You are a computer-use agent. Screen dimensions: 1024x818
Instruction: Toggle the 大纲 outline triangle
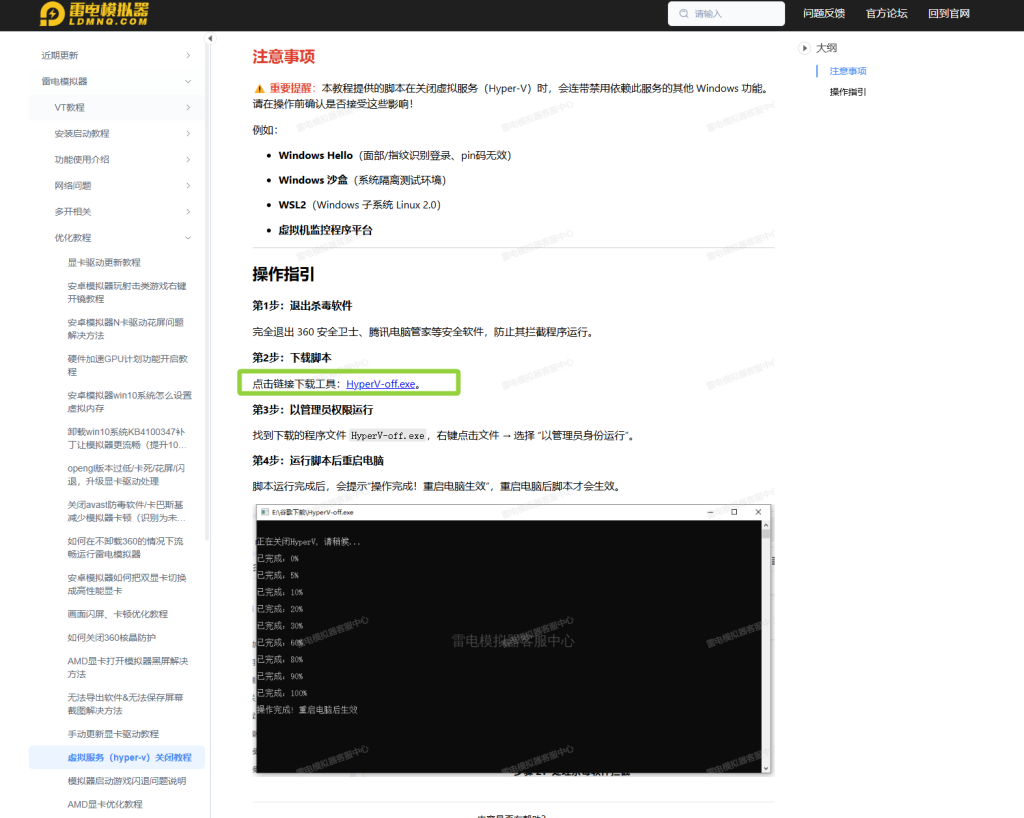(805, 48)
